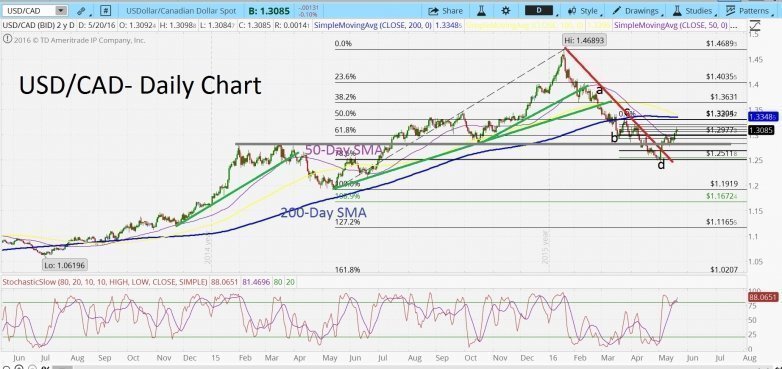Click the 38.2% Fibonacci level label
Viewport: 782px width, 369px height.
pos(345,97)
